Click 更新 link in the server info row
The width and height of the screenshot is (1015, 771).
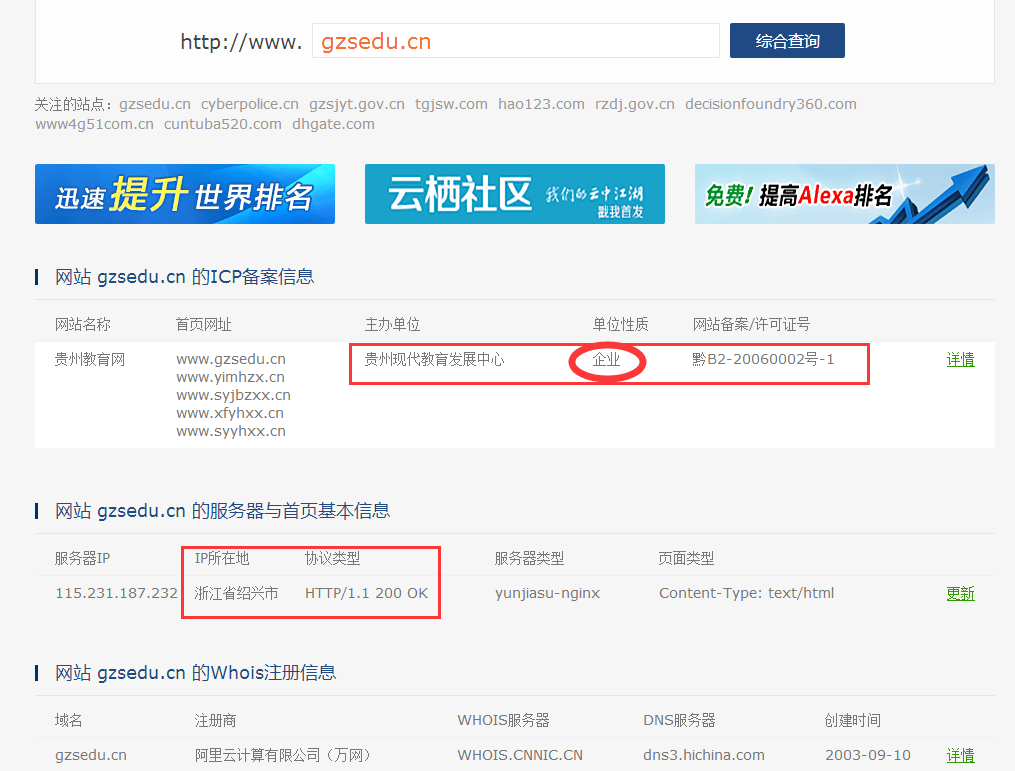[960, 594]
